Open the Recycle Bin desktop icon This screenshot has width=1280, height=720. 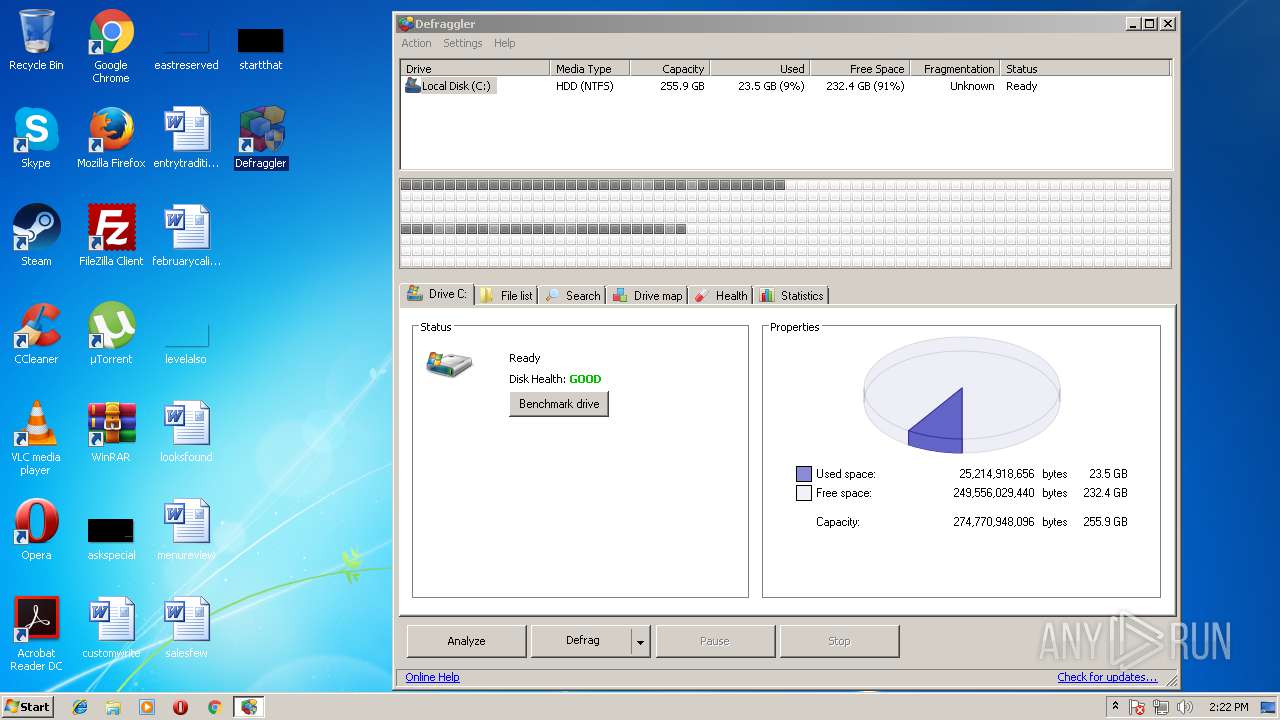point(36,40)
